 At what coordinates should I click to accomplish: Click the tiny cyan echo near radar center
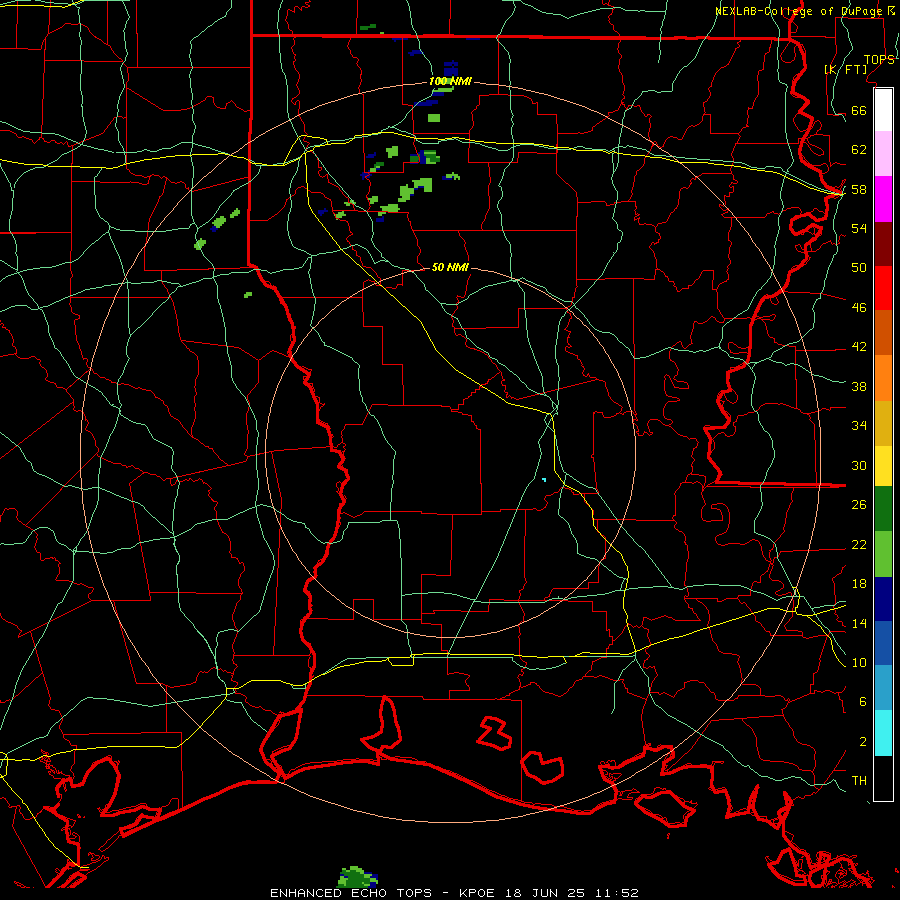click(544, 479)
